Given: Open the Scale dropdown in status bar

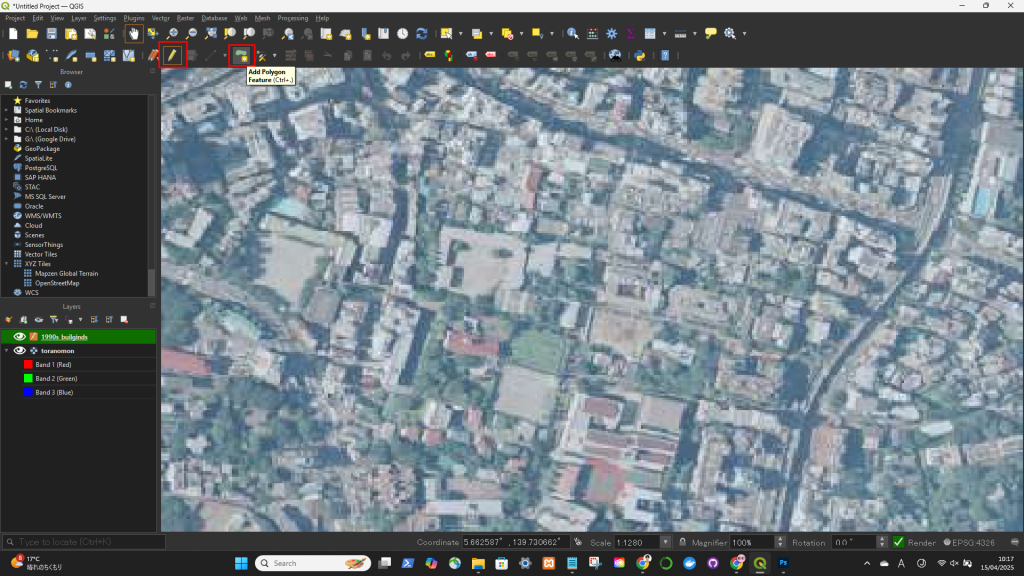Looking at the screenshot, I should pyautogui.click(x=666, y=542).
